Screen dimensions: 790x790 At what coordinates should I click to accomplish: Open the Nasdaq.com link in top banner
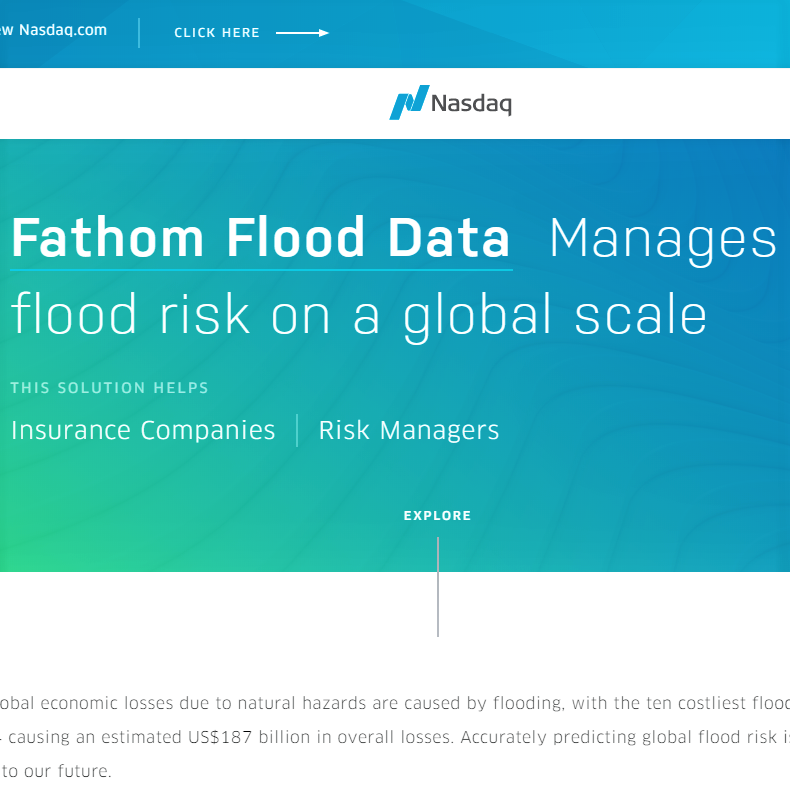pyautogui.click(x=62, y=30)
